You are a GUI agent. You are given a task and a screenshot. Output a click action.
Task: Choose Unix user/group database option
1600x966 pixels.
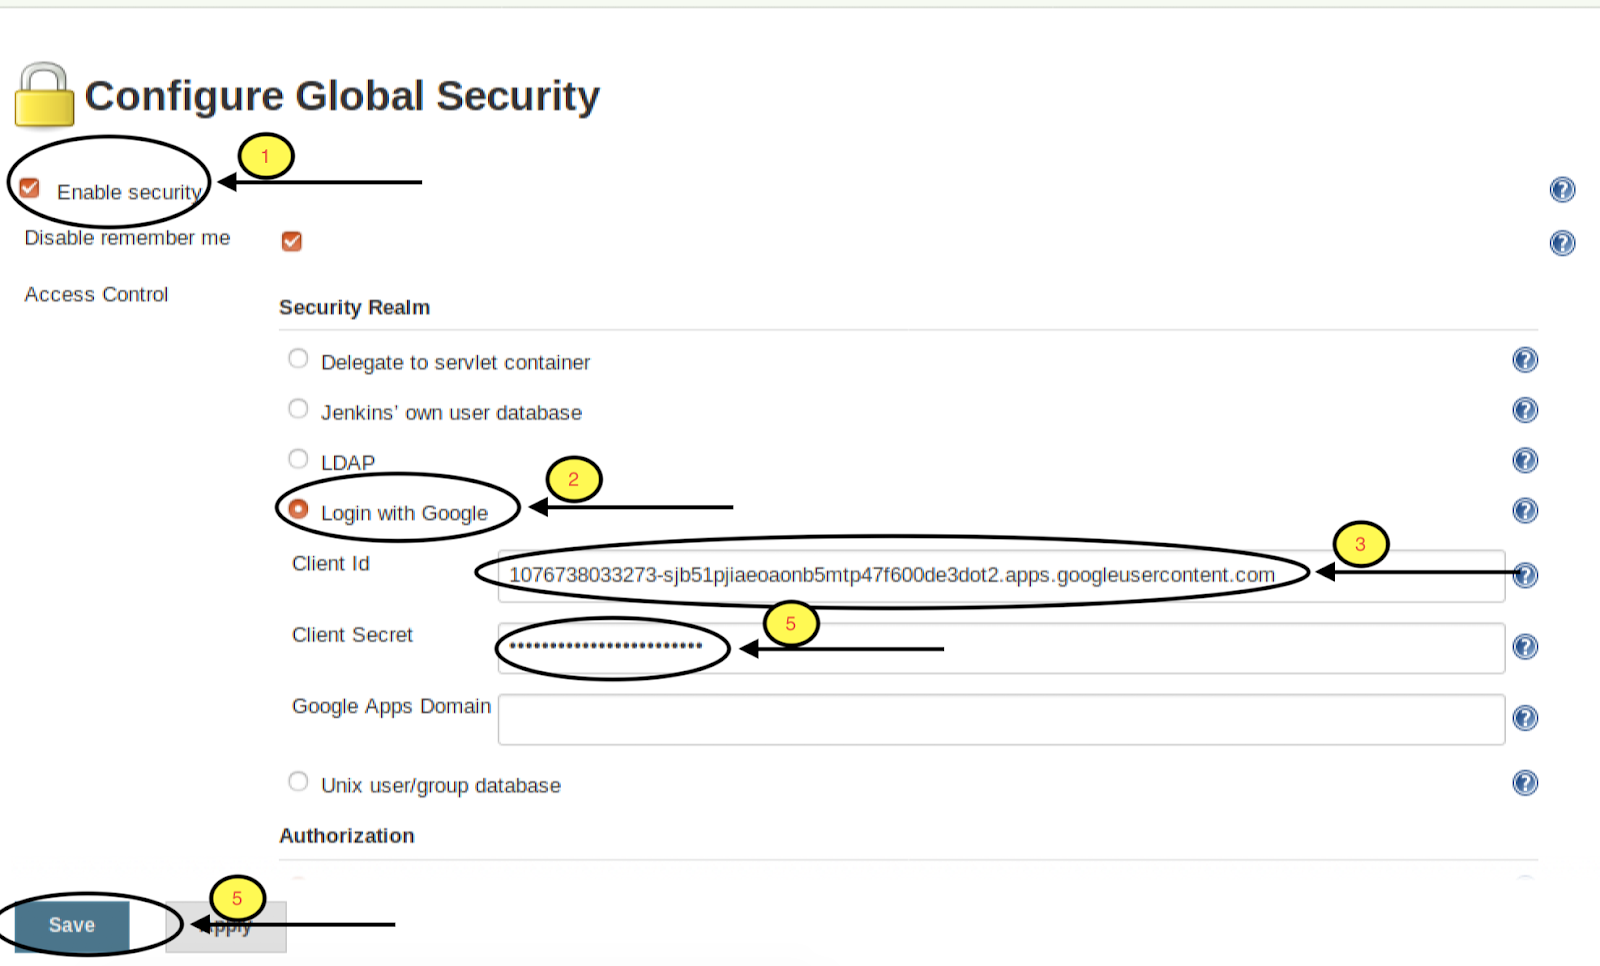[298, 781]
